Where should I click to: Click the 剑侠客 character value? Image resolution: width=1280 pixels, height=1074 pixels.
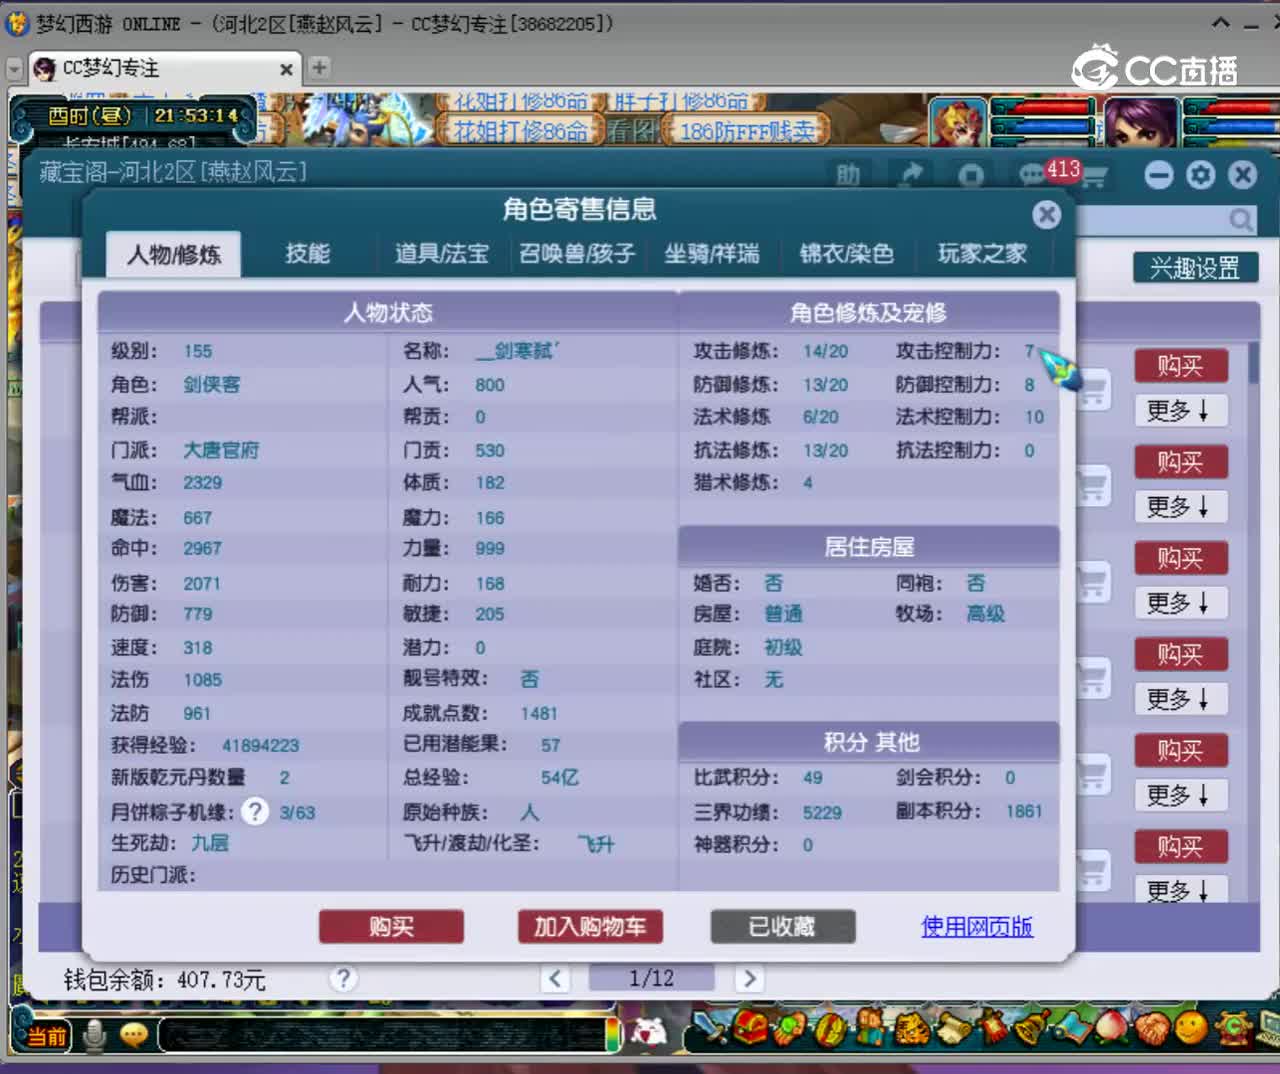pyautogui.click(x=212, y=384)
